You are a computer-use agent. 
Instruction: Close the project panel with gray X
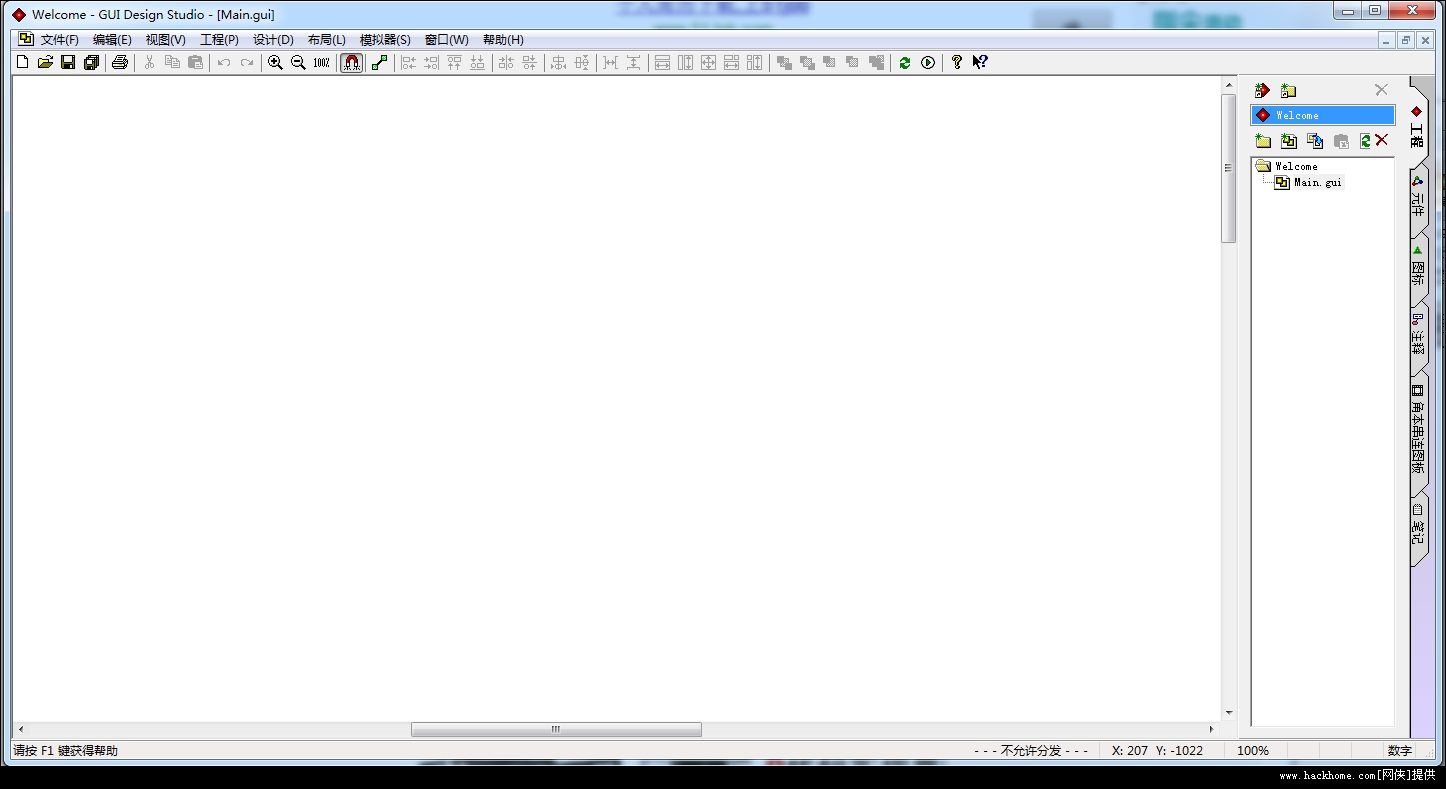(1381, 90)
